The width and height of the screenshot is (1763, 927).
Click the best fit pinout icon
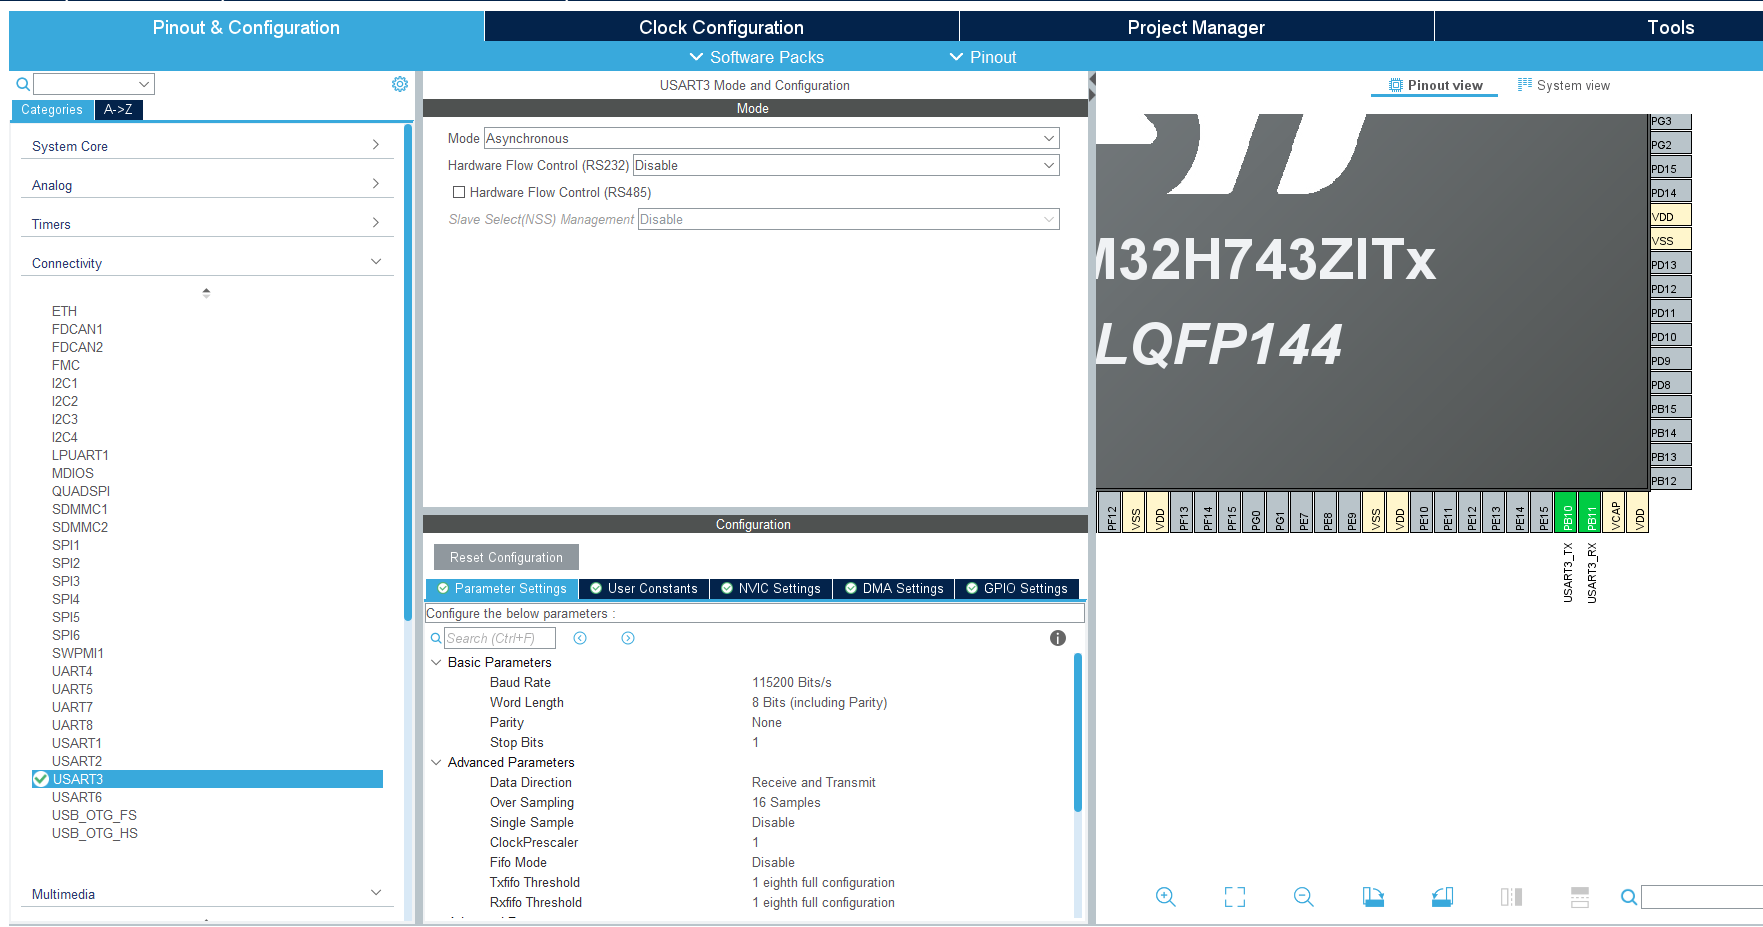coord(1235,897)
